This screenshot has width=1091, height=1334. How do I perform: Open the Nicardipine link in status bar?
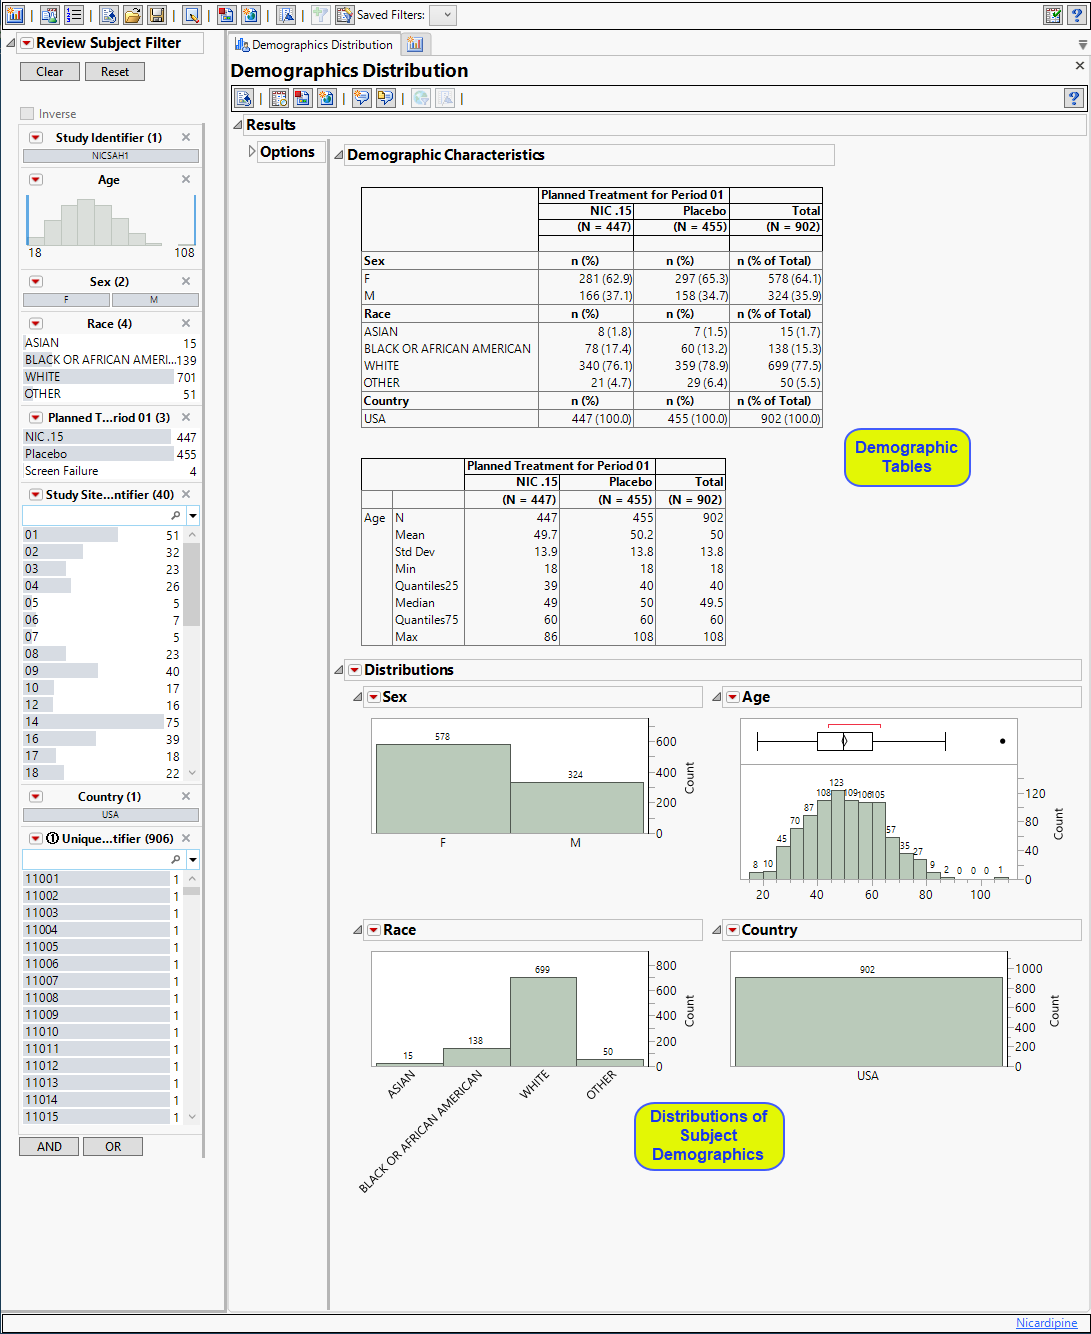(x=1047, y=1323)
